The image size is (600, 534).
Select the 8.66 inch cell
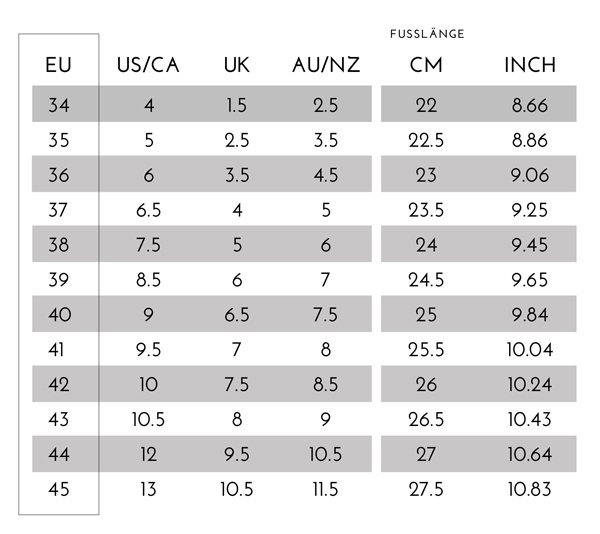[529, 105]
